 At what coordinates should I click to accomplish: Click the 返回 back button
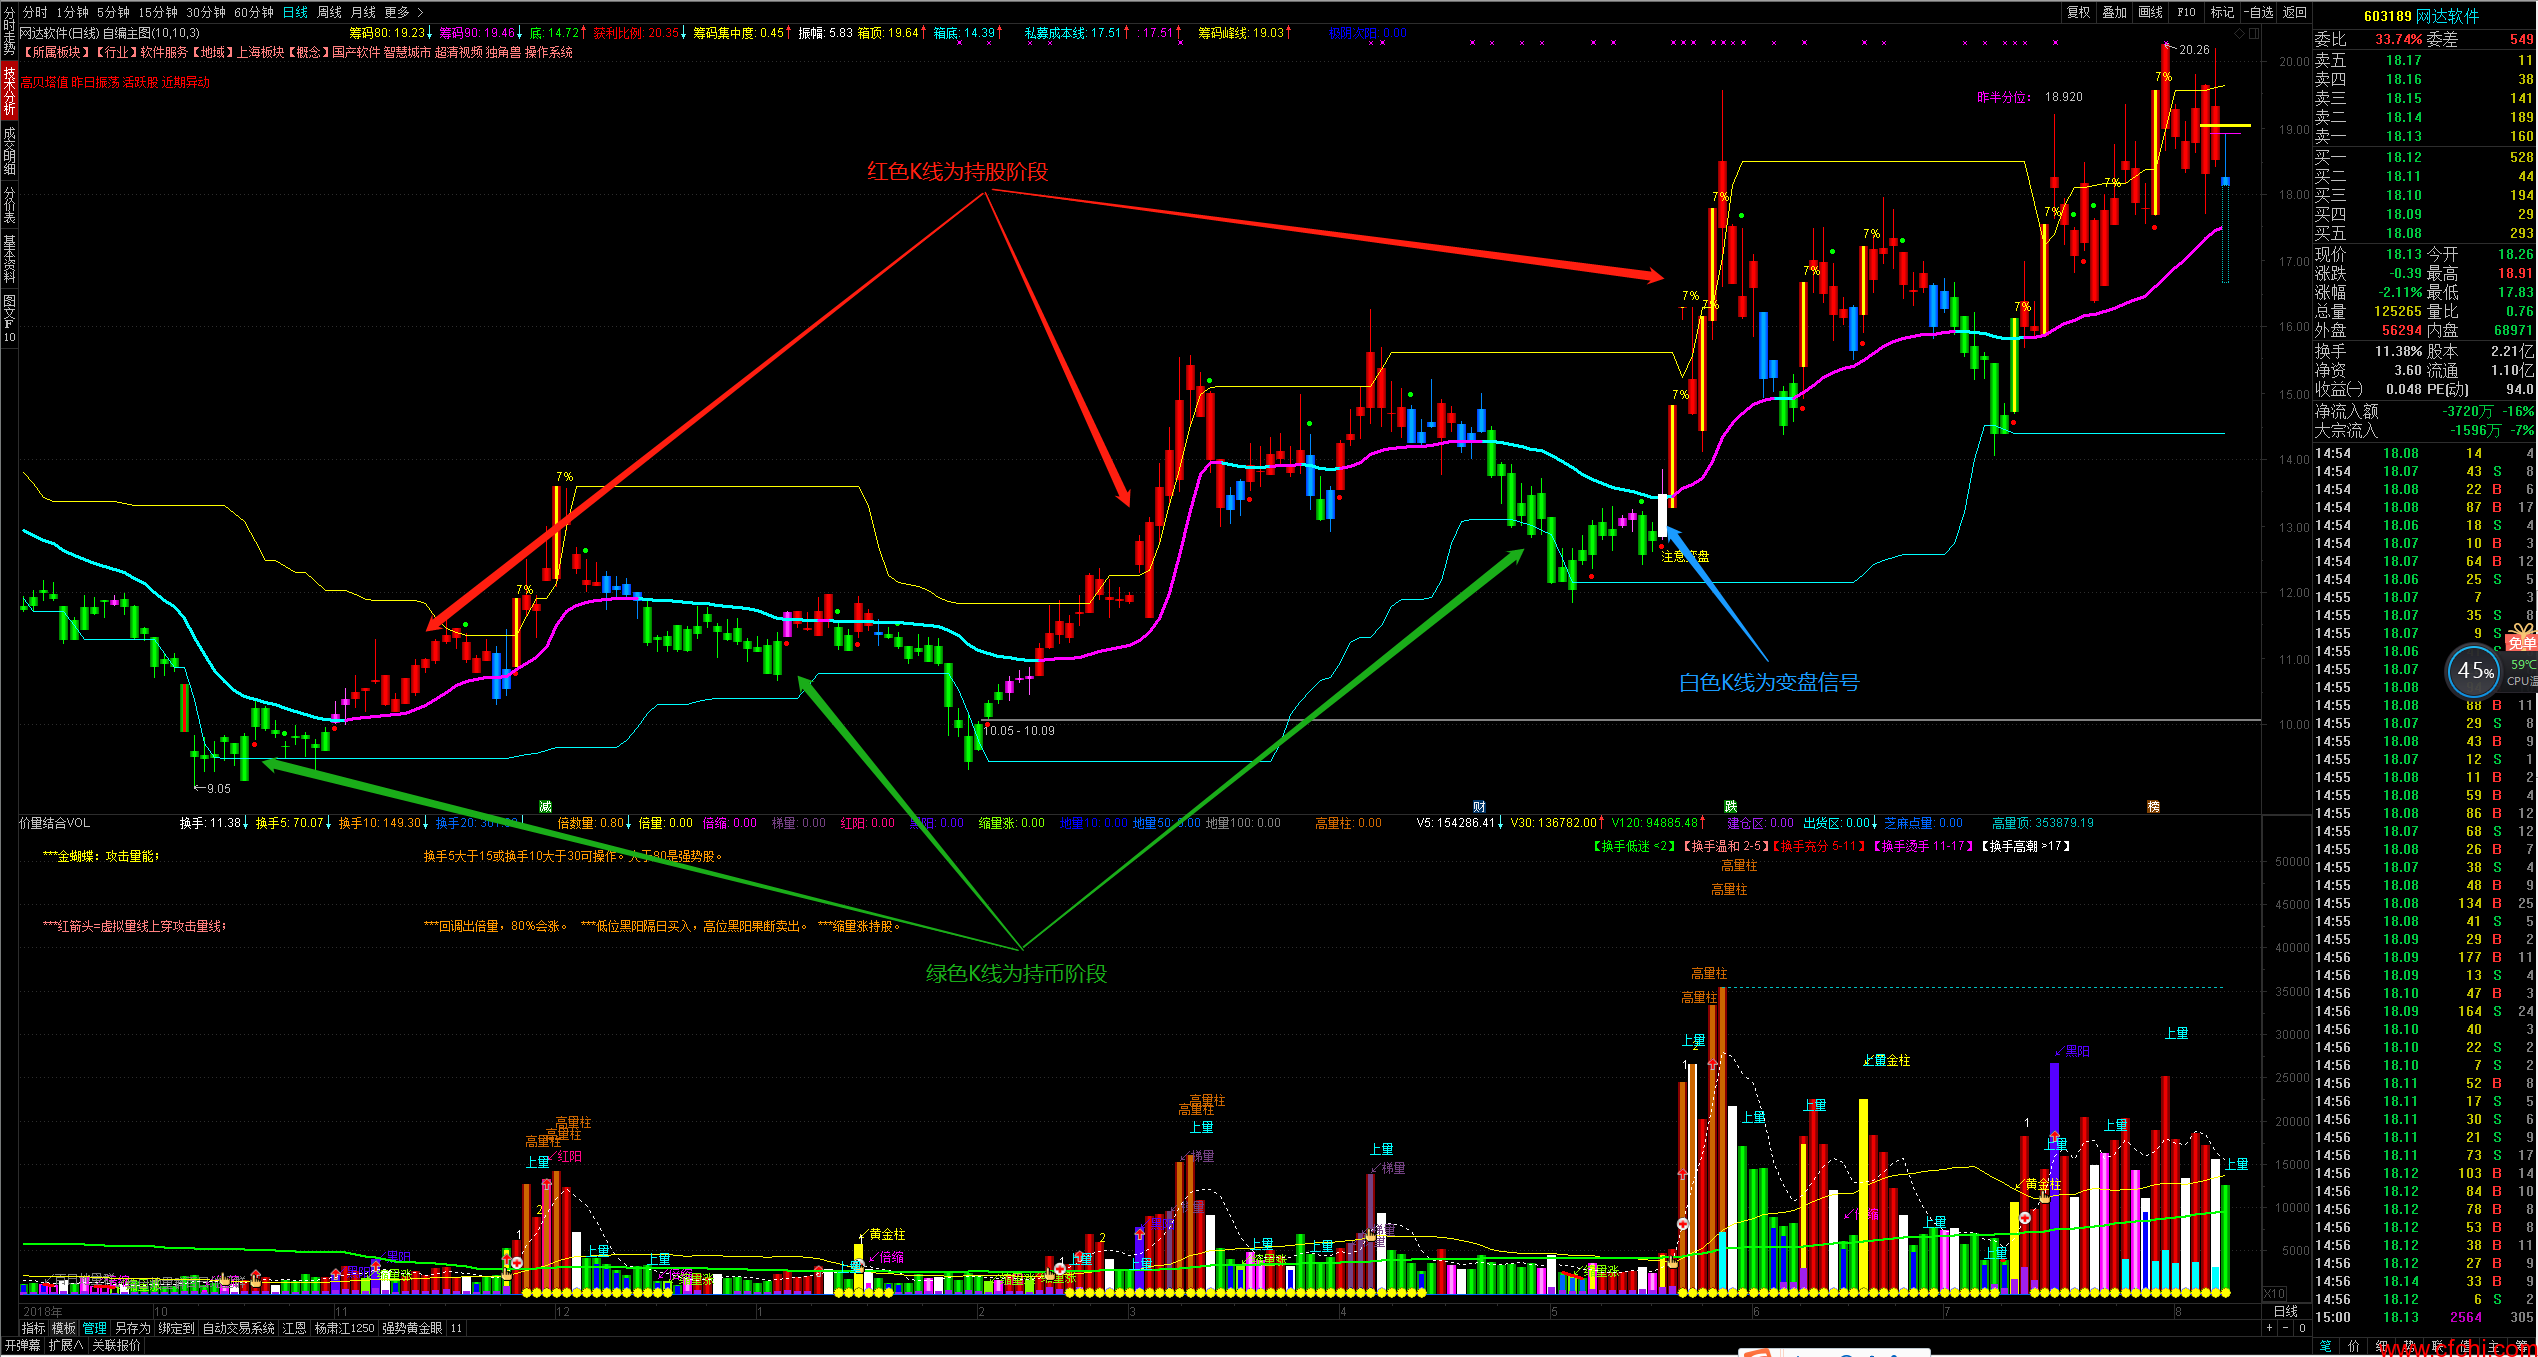point(2294,12)
